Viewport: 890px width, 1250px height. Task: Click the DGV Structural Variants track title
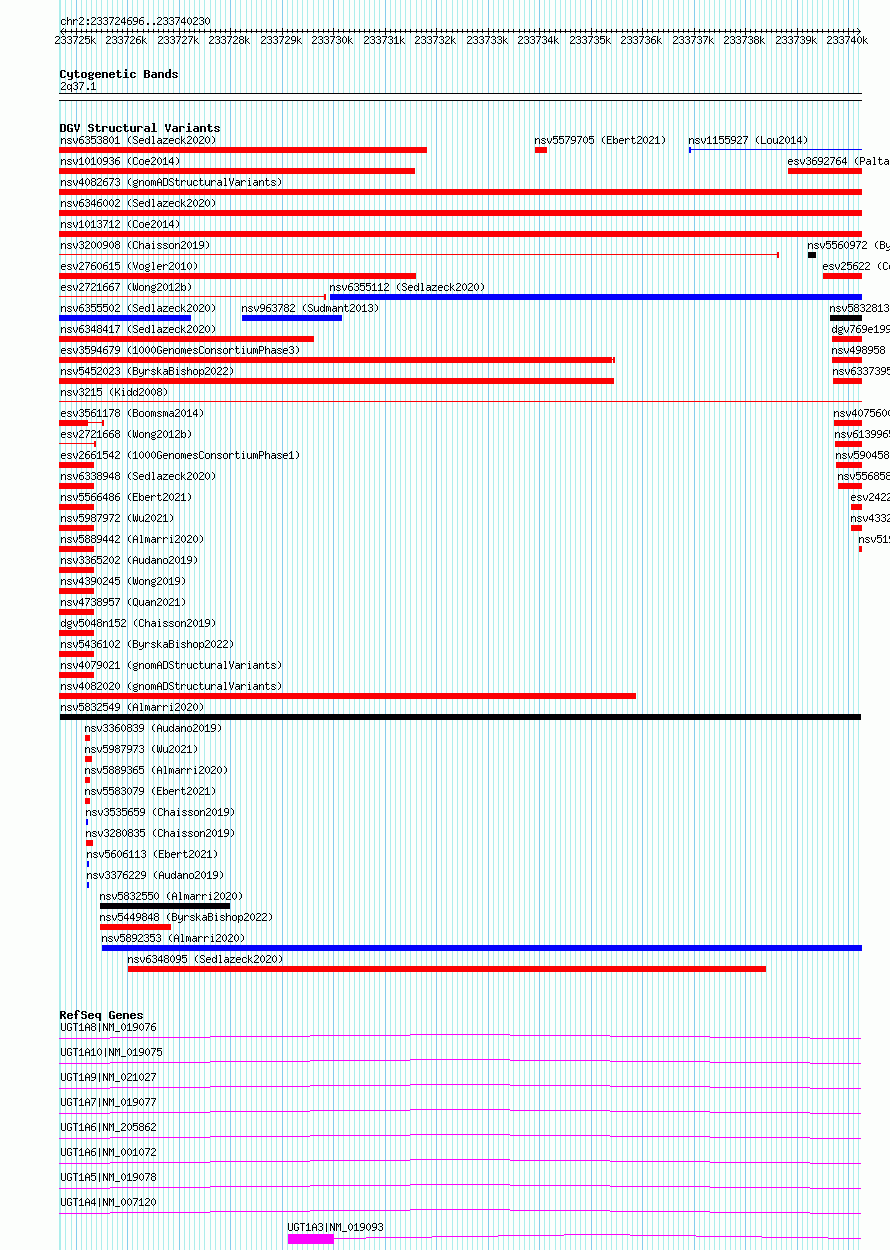click(140, 128)
